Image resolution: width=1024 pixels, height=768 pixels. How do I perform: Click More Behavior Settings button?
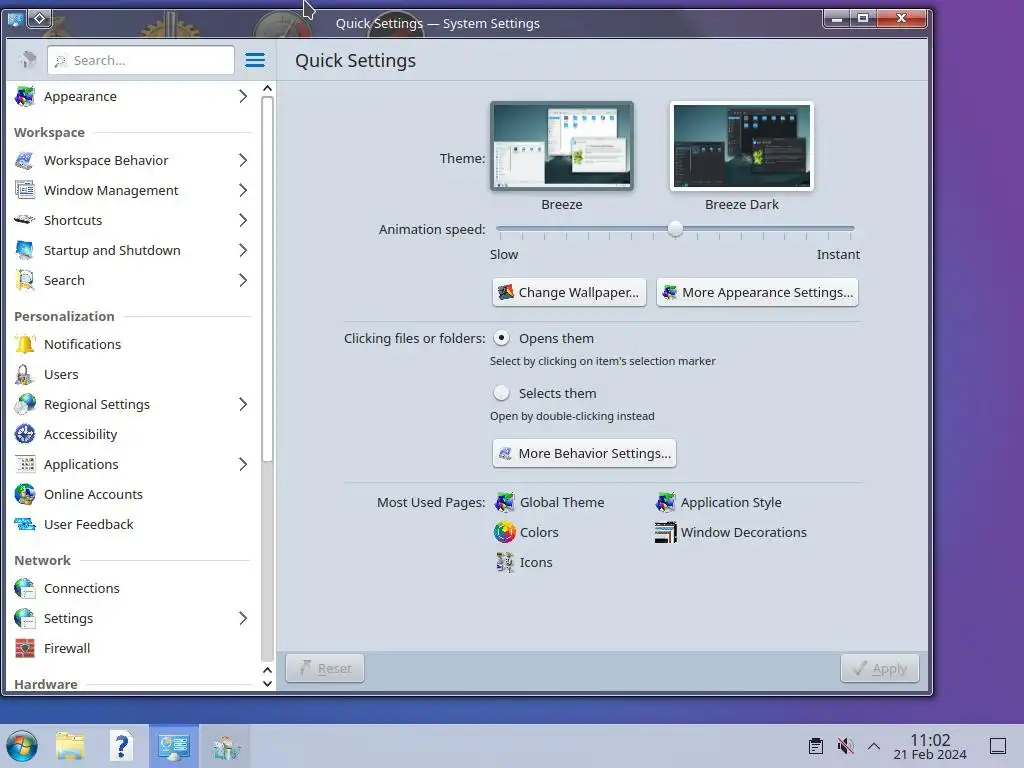[584, 453]
